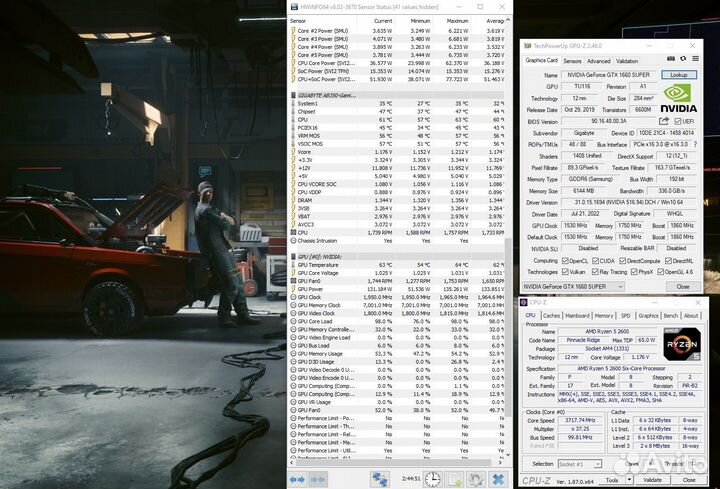Click HWiNFO vertical scroll down arrow
This screenshot has width=720, height=489.
tap(508, 455)
